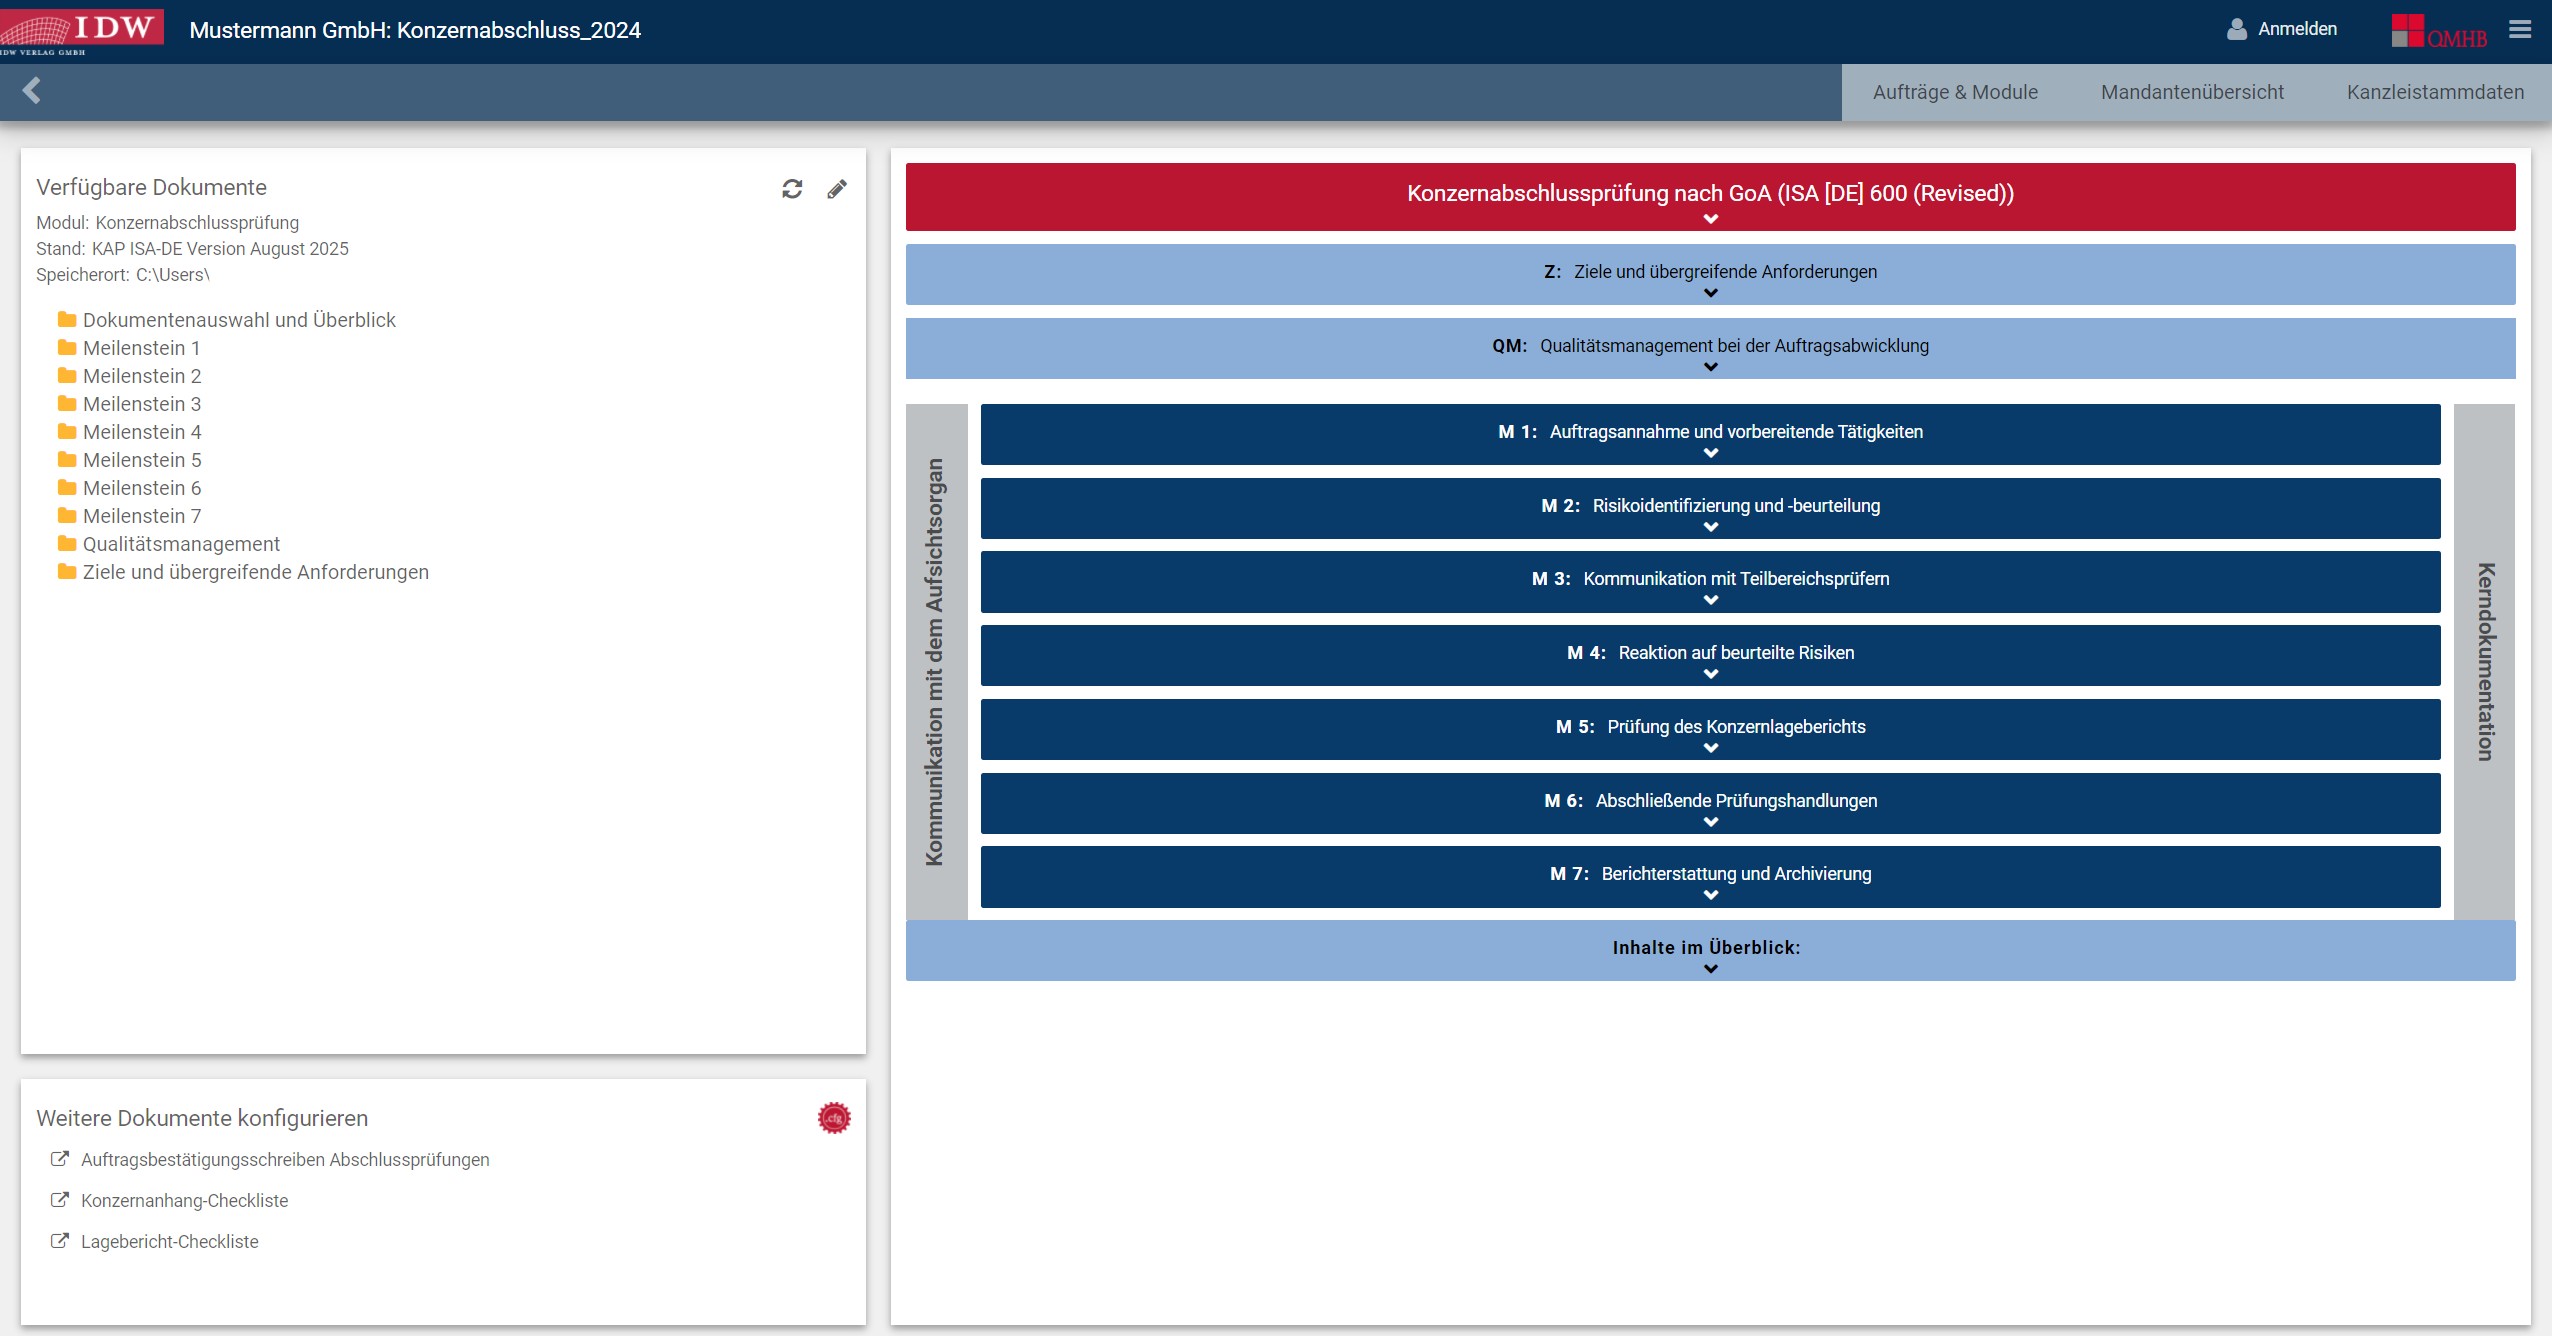Expand the Inhalte im Überblick section
2552x1336 pixels.
tap(1710, 951)
